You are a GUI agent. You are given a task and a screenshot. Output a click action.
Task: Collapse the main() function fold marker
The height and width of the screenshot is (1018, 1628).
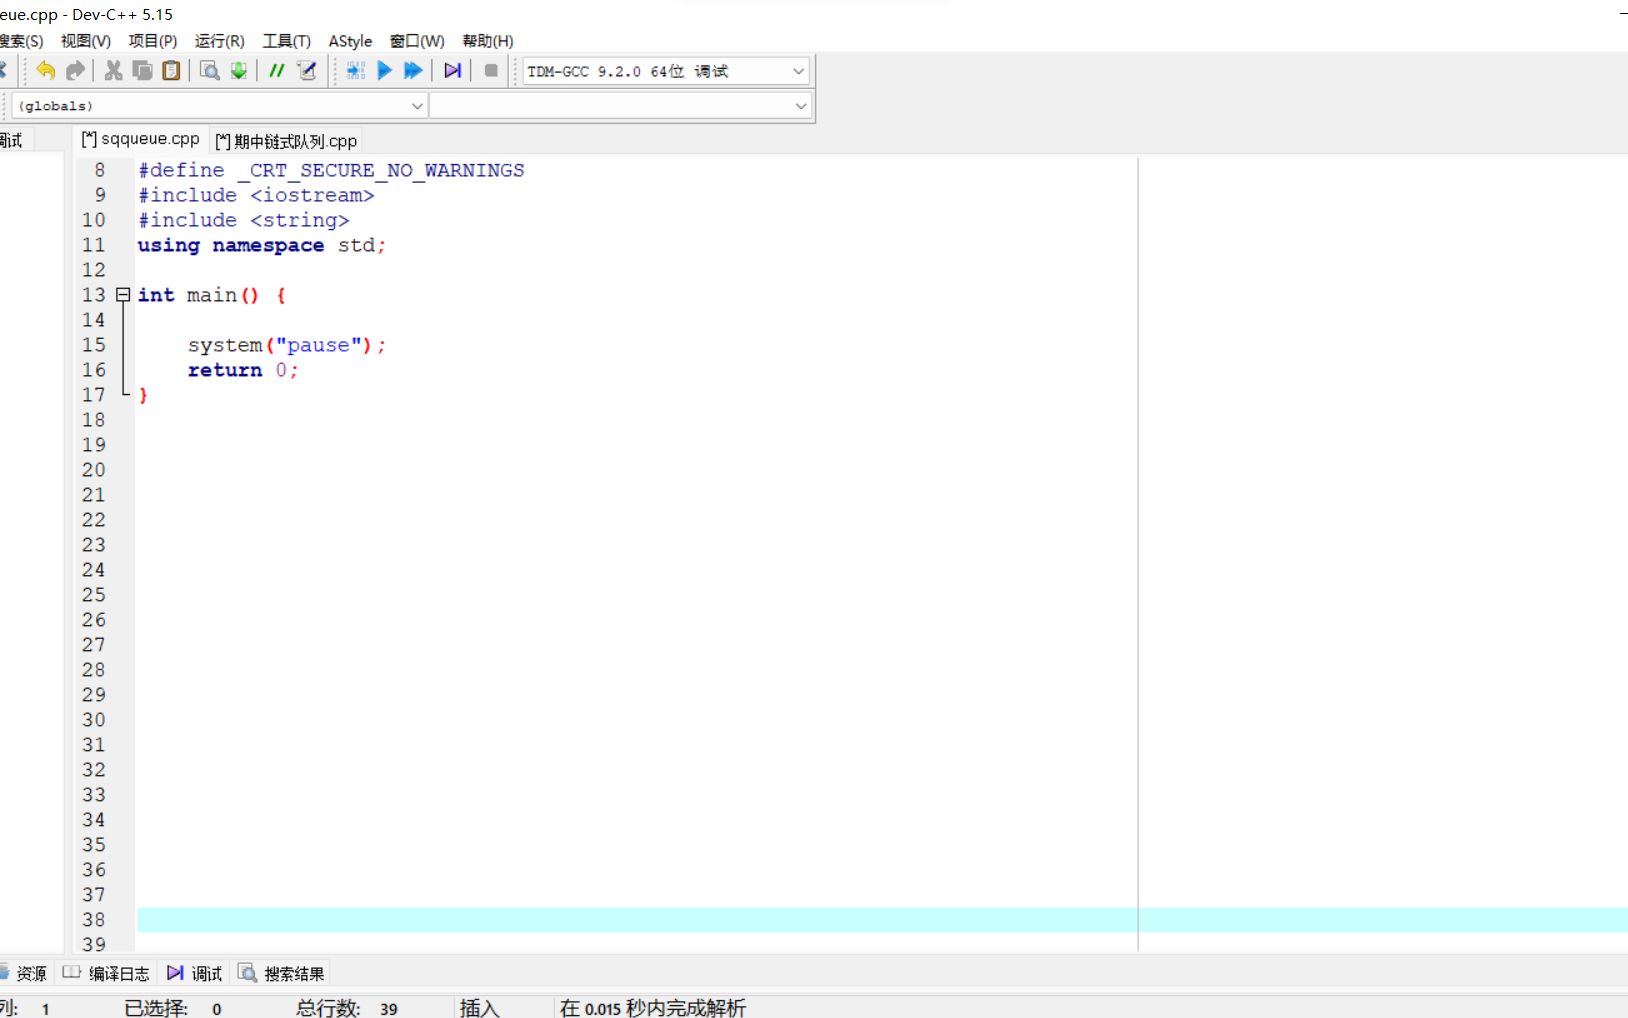[123, 295]
